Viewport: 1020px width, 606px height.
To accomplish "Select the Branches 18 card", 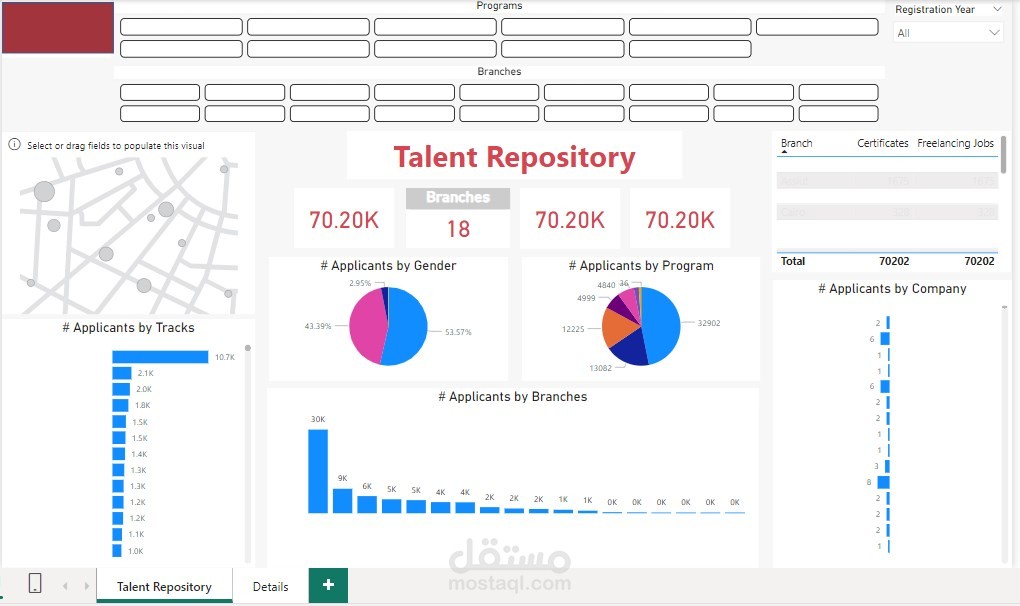I will tap(458, 218).
